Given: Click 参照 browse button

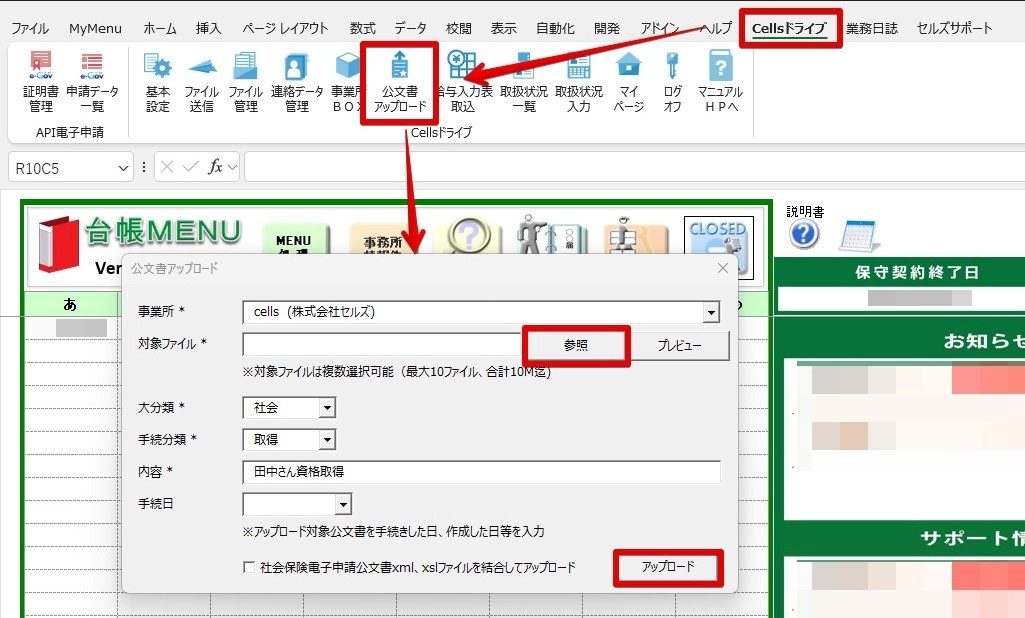Looking at the screenshot, I should [576, 345].
